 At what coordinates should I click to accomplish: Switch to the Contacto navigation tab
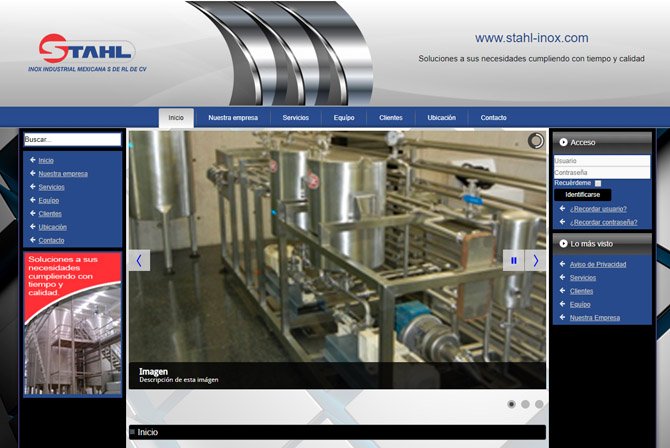pos(493,118)
